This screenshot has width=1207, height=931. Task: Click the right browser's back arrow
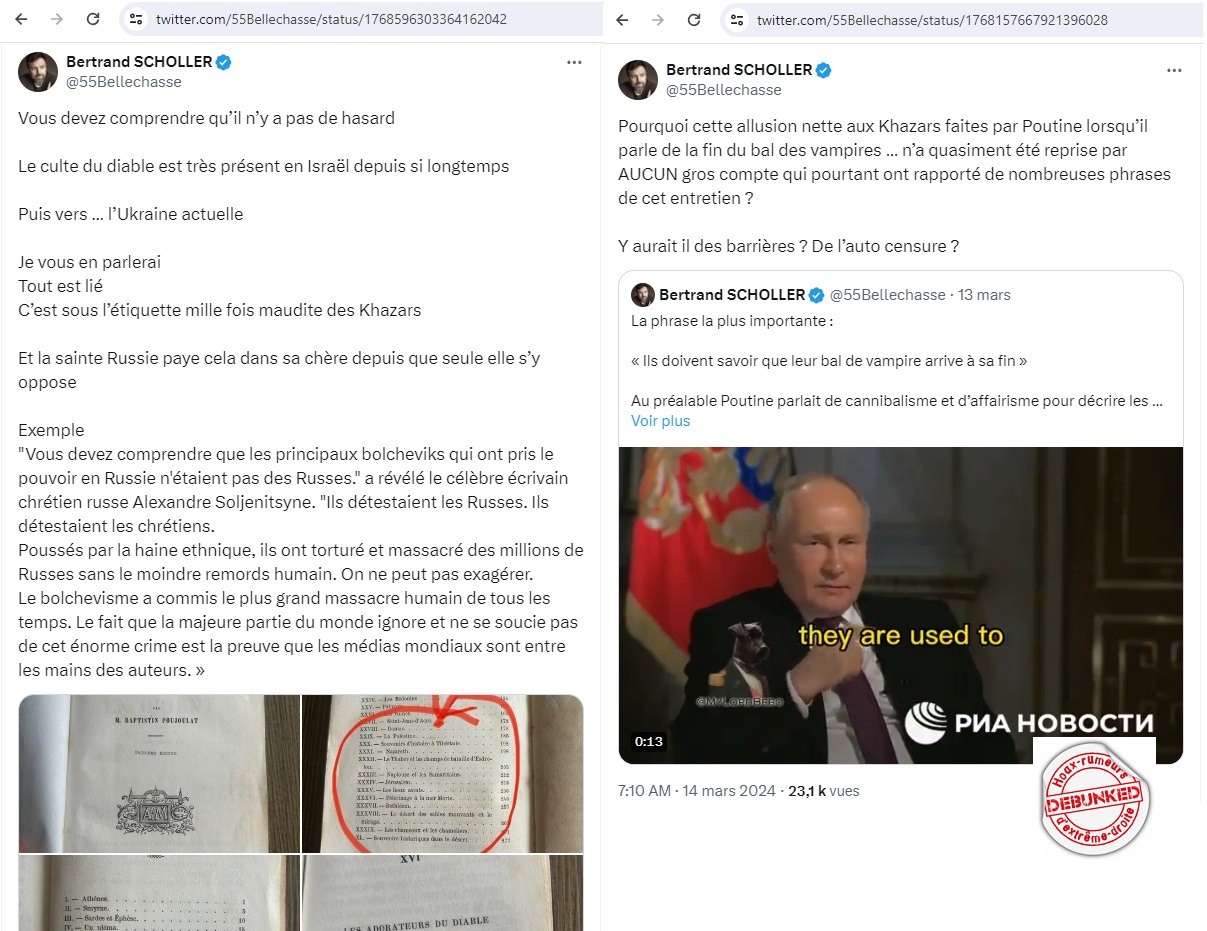[622, 20]
